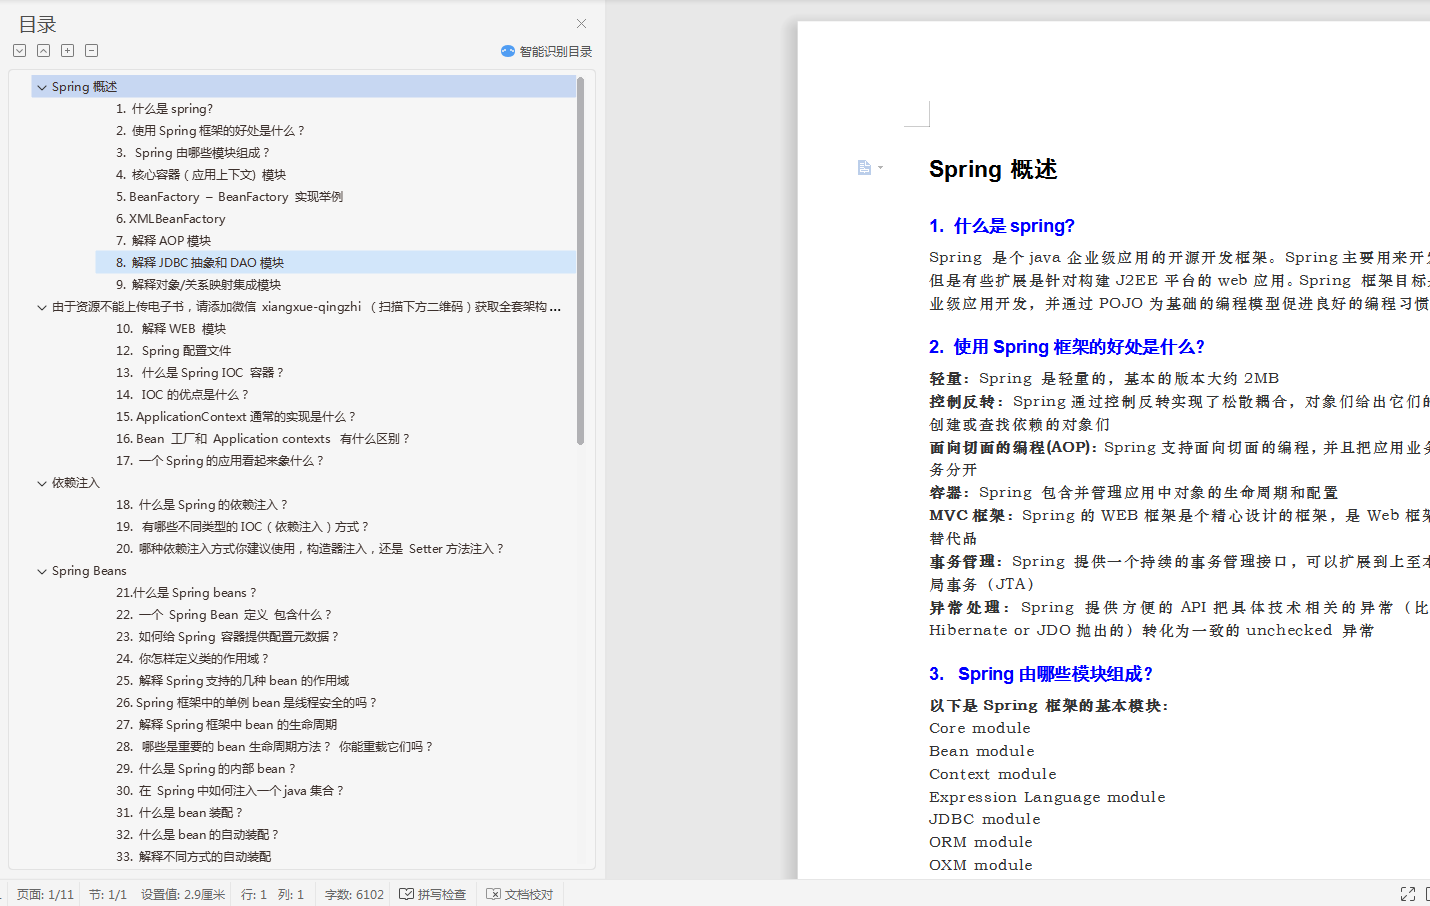Viewport: 1430px width, 906px height.
Task: Click the fullscreen view icon
Action: click(x=1408, y=894)
